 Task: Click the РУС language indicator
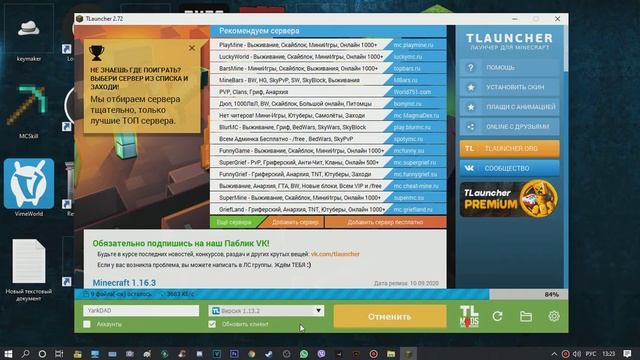[591, 353]
